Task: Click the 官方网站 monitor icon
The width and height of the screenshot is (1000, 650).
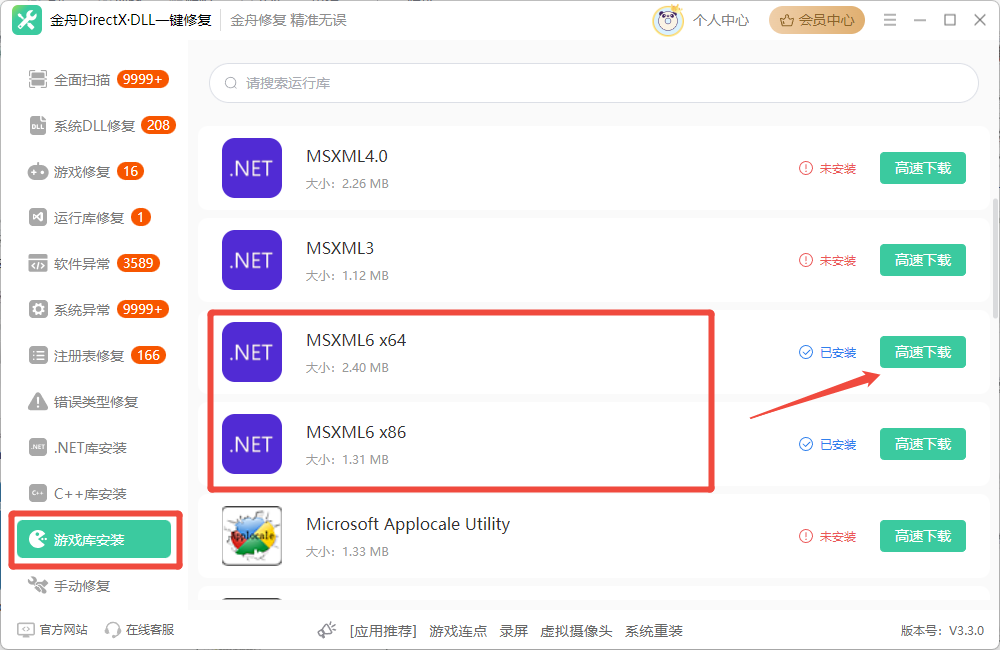Action: [26, 630]
